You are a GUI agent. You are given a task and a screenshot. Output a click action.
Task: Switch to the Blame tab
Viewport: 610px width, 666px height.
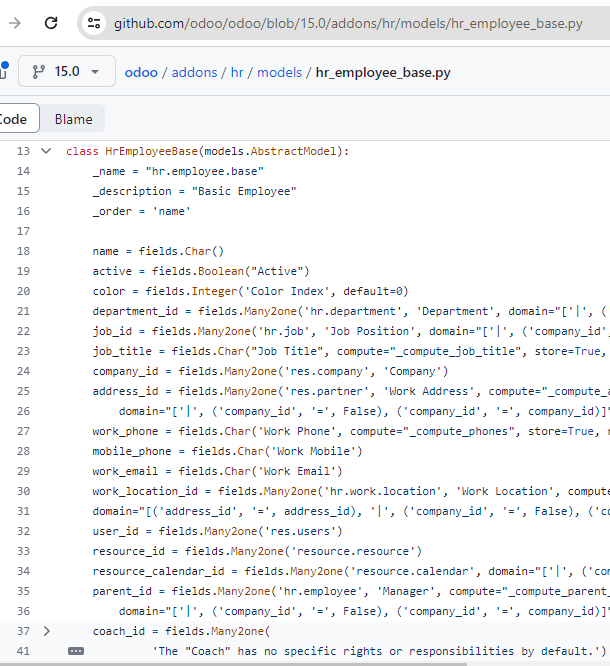pos(73,119)
